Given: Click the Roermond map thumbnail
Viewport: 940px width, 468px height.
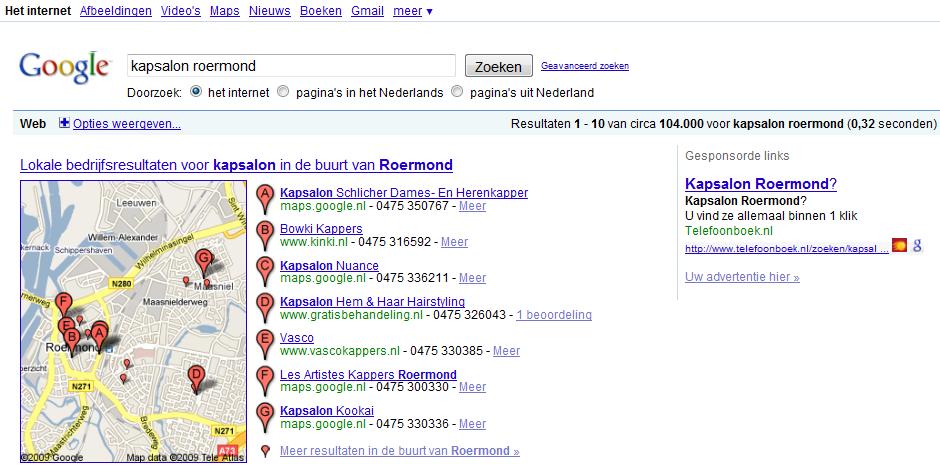Looking at the screenshot, I should click(x=133, y=322).
